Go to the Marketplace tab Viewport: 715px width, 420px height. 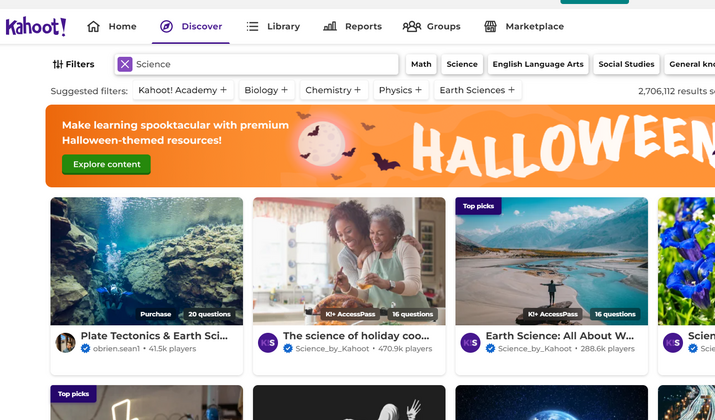point(524,26)
